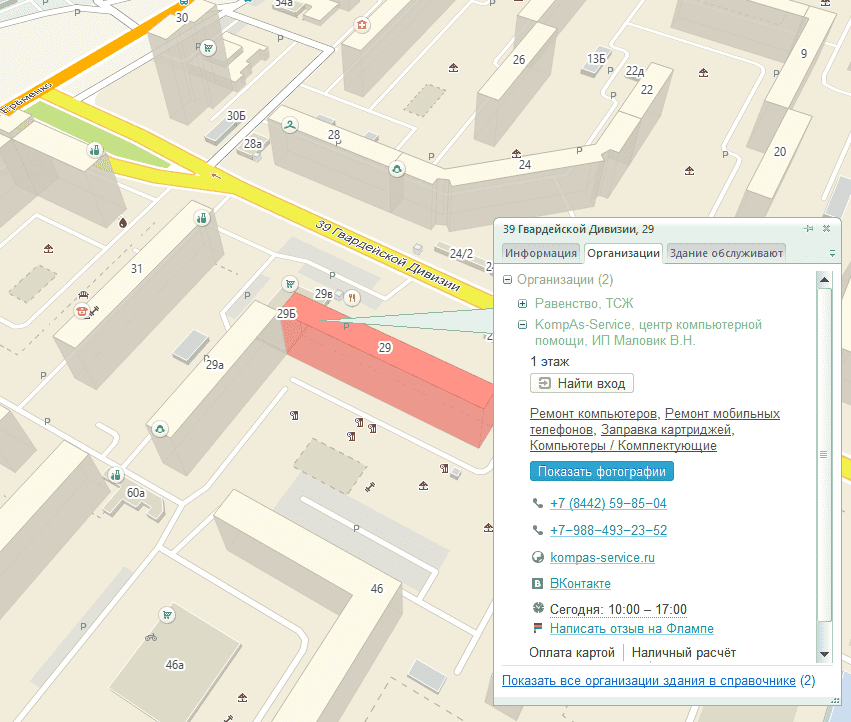Close the building info card

[x=827, y=229]
